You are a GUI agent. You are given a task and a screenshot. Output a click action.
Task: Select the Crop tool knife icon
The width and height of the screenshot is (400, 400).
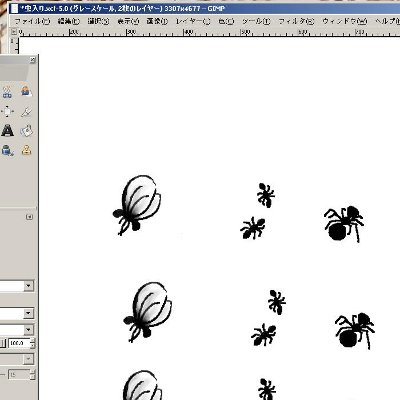26,112
